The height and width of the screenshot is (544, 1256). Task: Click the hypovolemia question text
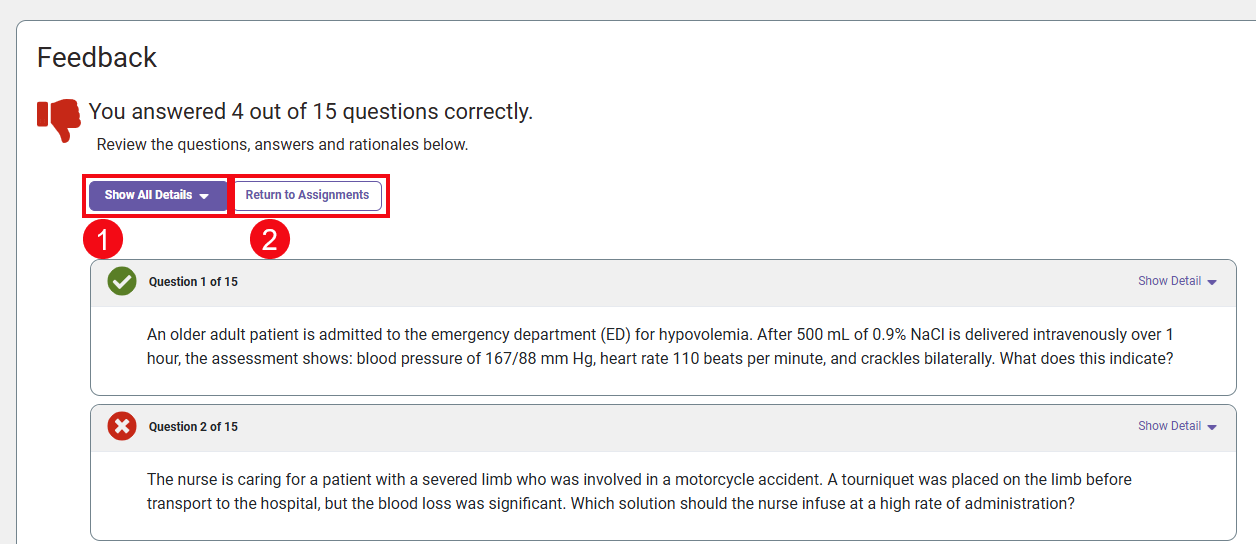[660, 346]
